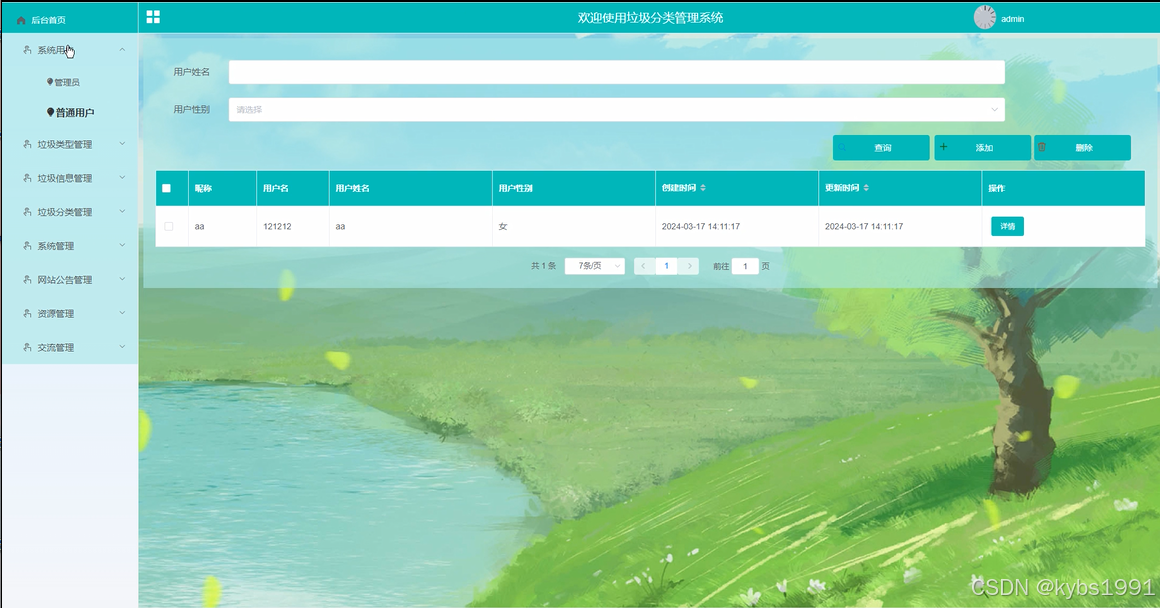The height and width of the screenshot is (608, 1160).
Task: Expand the 资源管理 chevron
Action: [x=122, y=313]
